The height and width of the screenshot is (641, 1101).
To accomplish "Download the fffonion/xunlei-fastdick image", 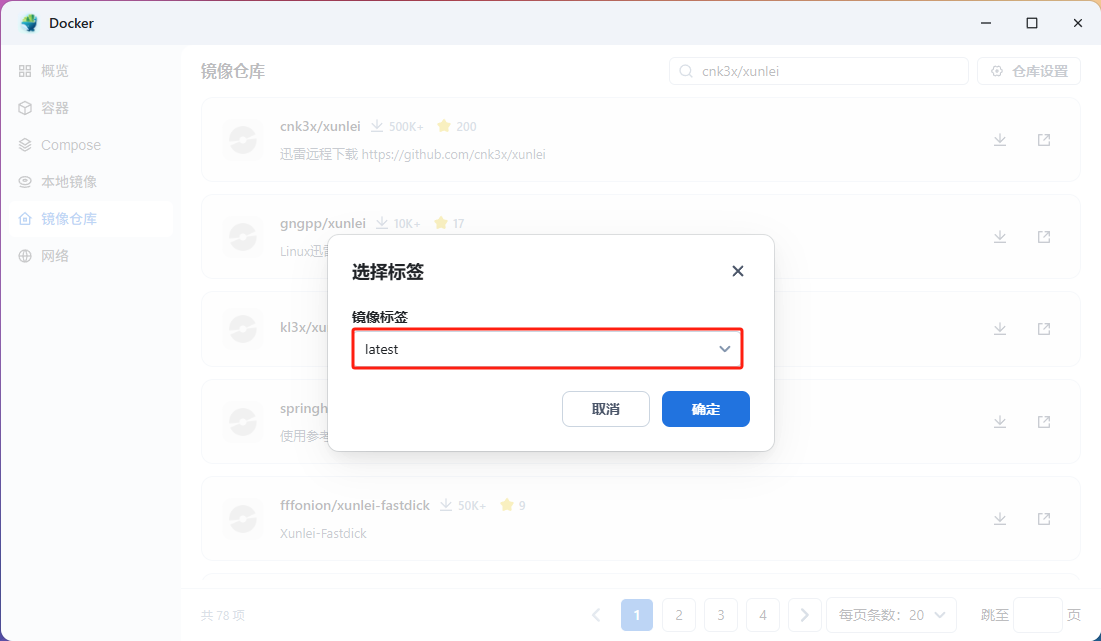I will tap(1000, 519).
